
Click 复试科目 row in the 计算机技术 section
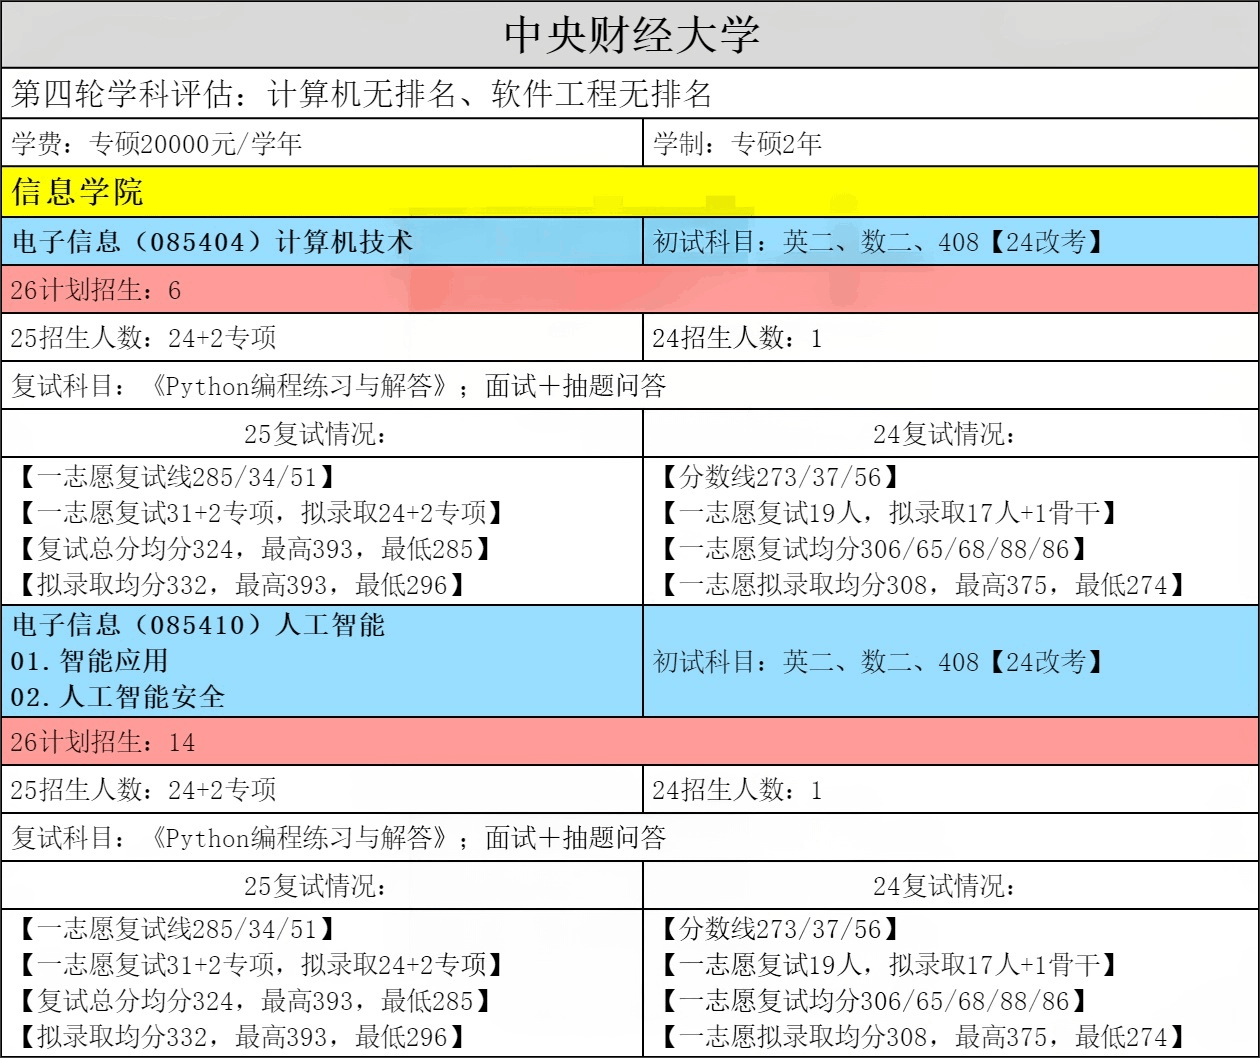338,386
